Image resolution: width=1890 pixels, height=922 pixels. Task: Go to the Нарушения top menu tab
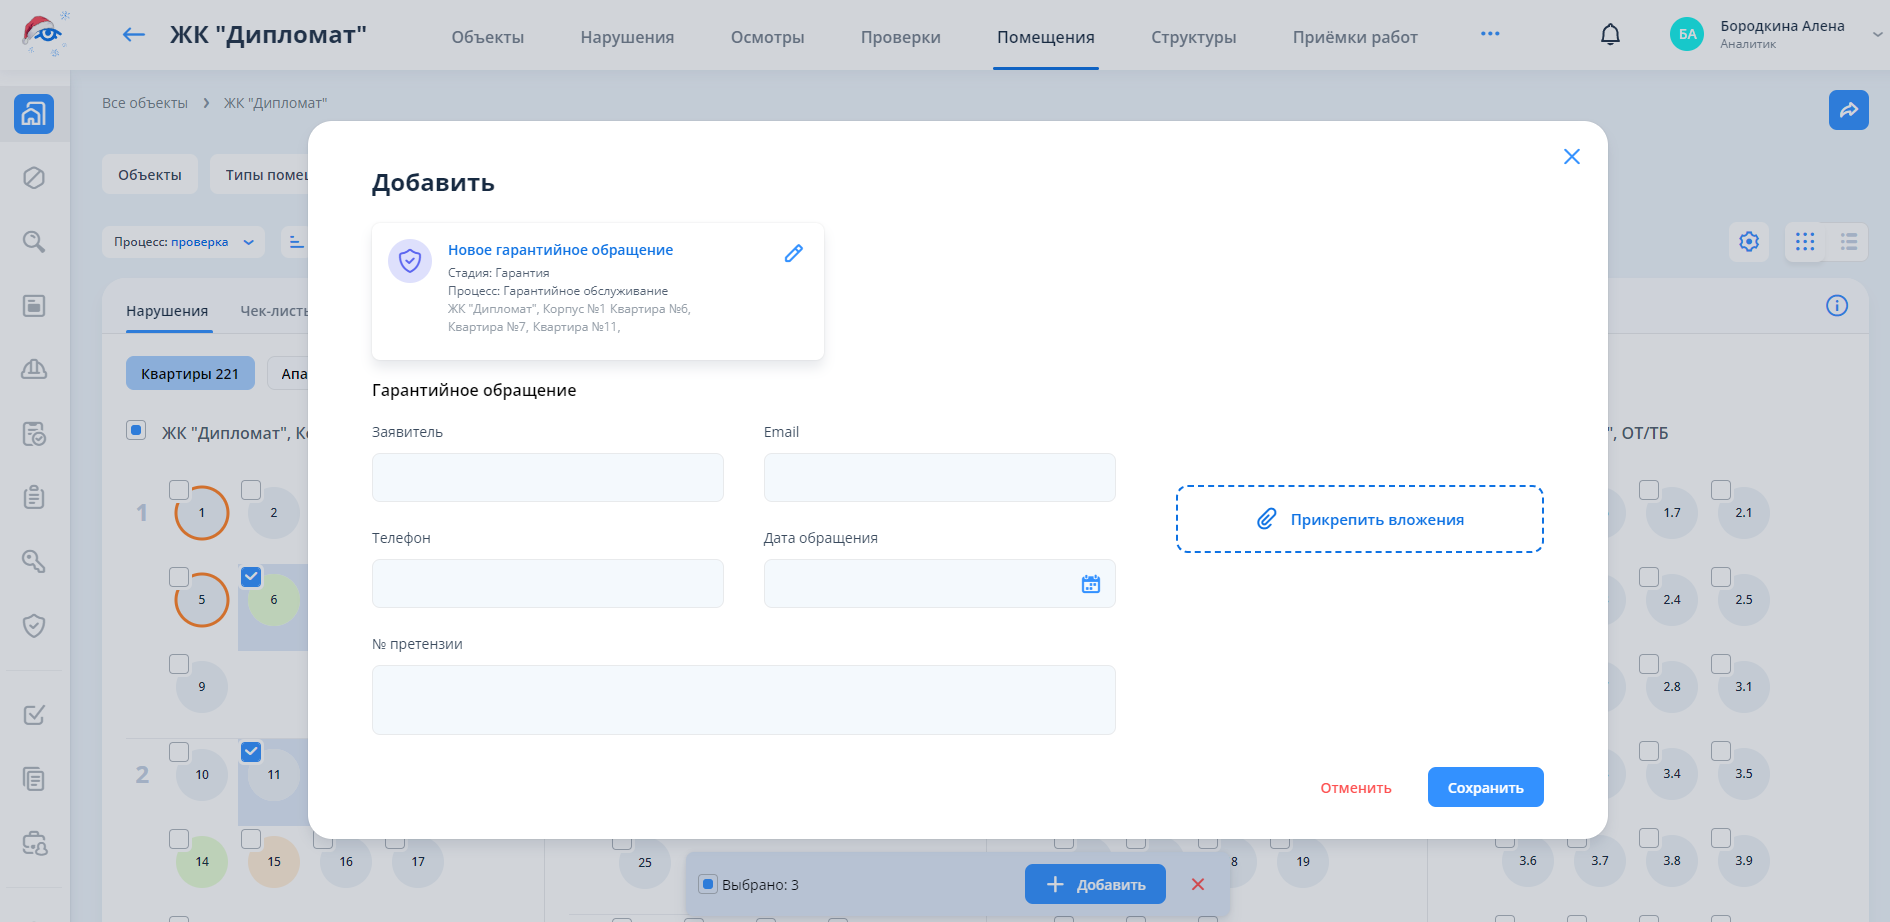tap(627, 37)
